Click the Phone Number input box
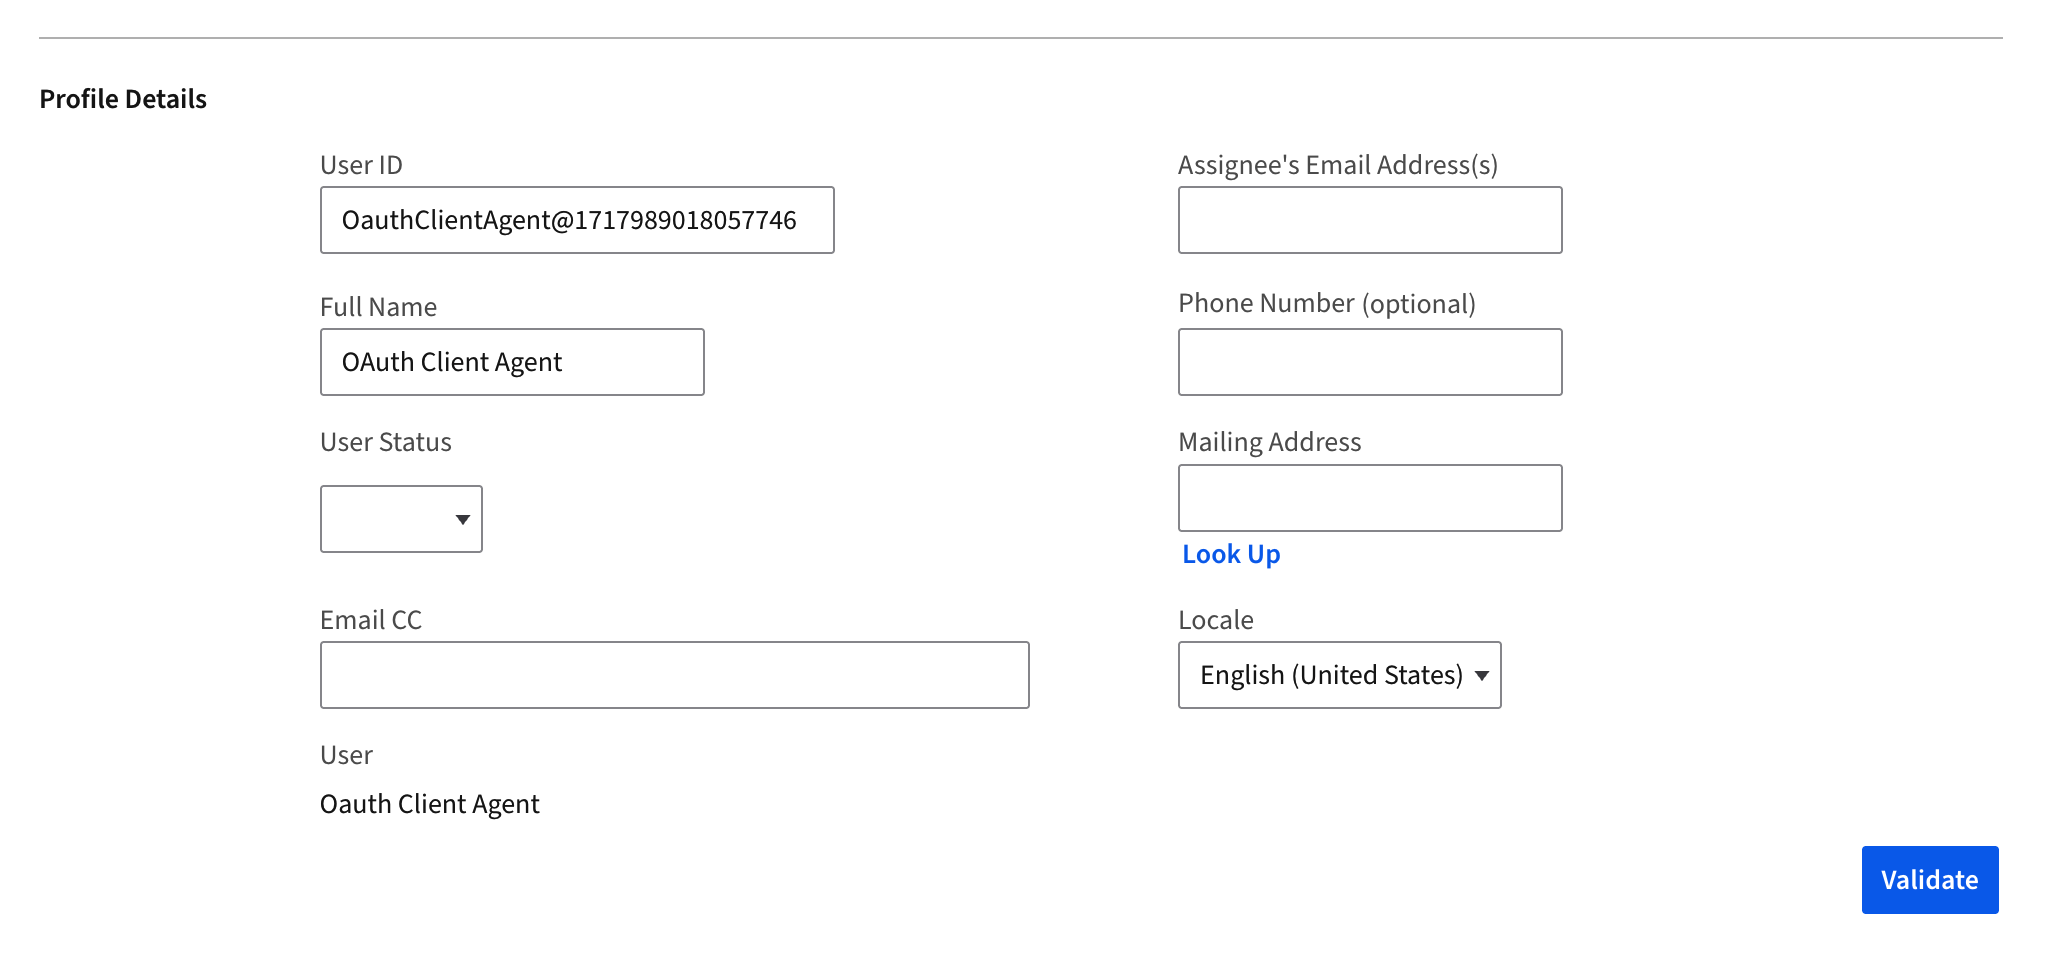This screenshot has width=2054, height=956. coord(1369,362)
